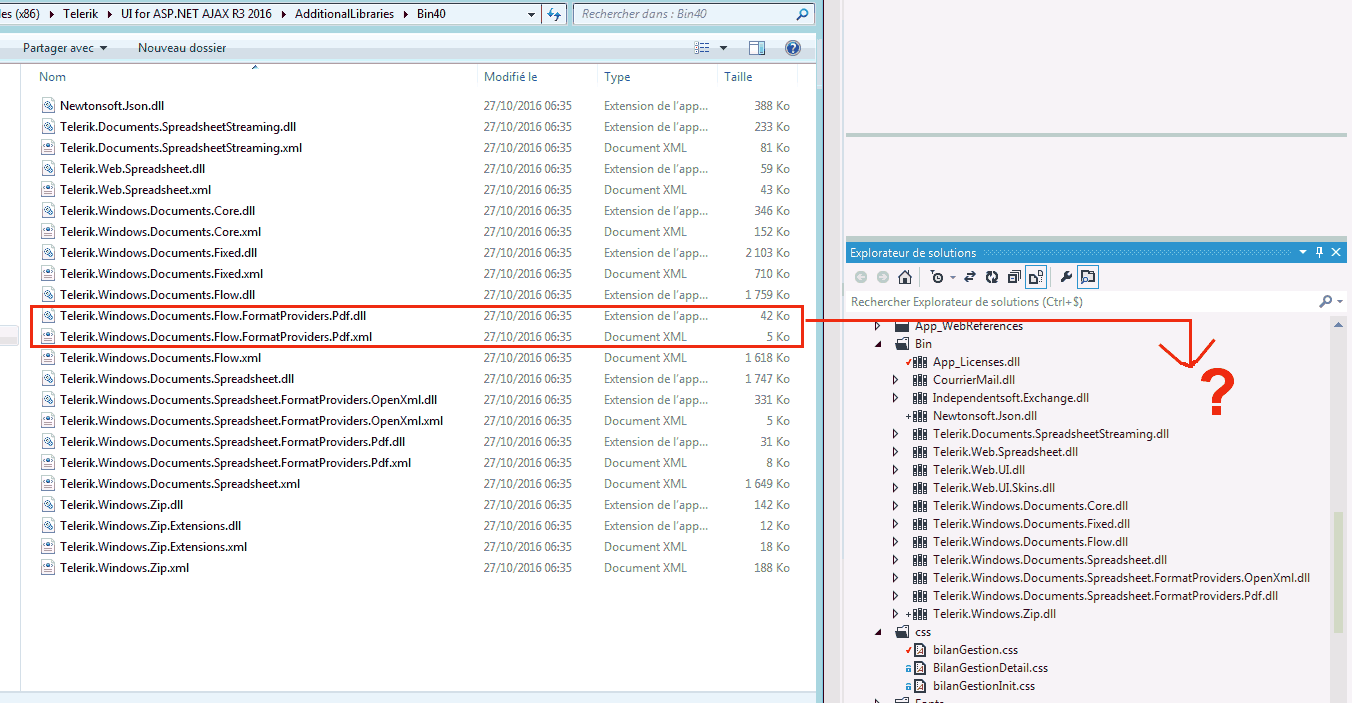This screenshot has height=703, width=1352.
Task: Toggle the Preview Selected Items button
Action: tap(1088, 277)
